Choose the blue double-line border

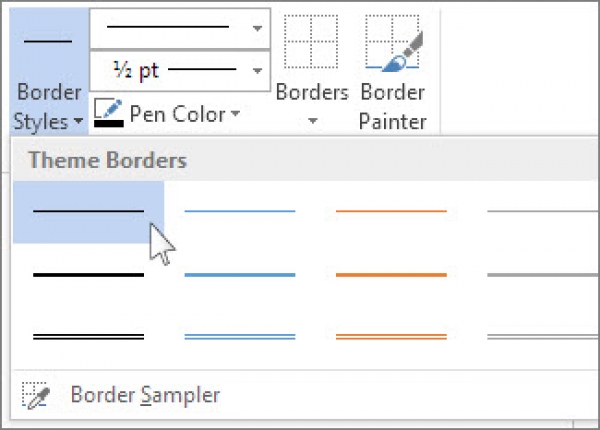pyautogui.click(x=240, y=336)
